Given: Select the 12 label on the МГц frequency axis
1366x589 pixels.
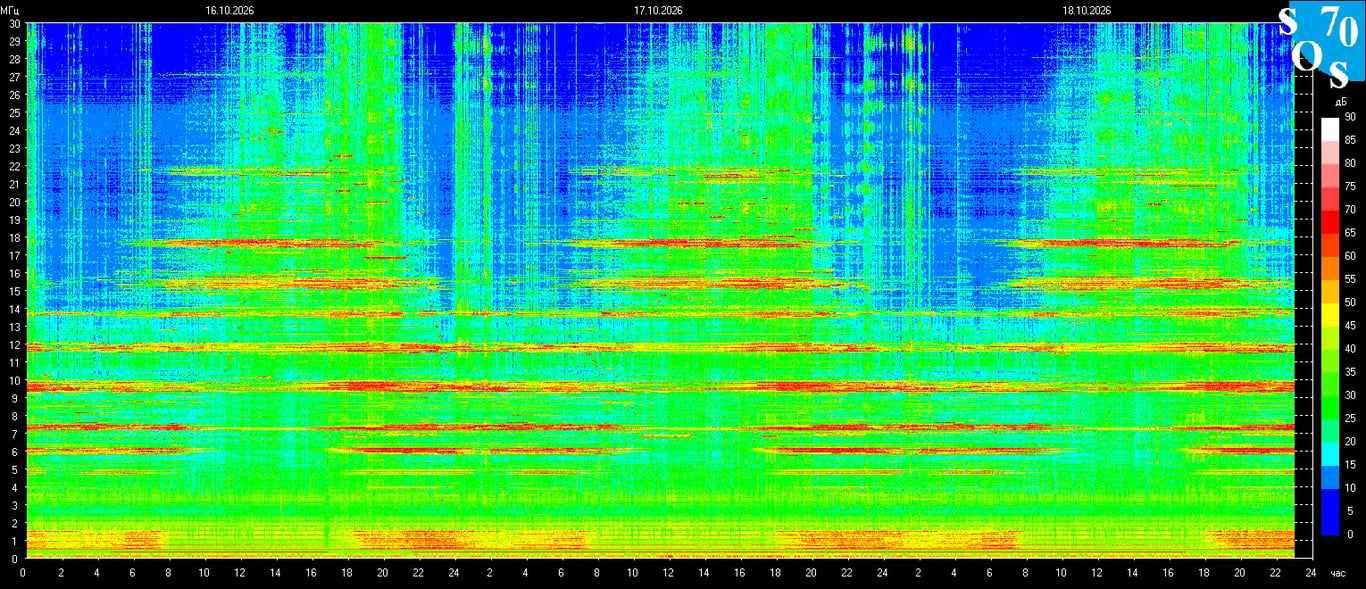Looking at the screenshot, I should click(14, 345).
